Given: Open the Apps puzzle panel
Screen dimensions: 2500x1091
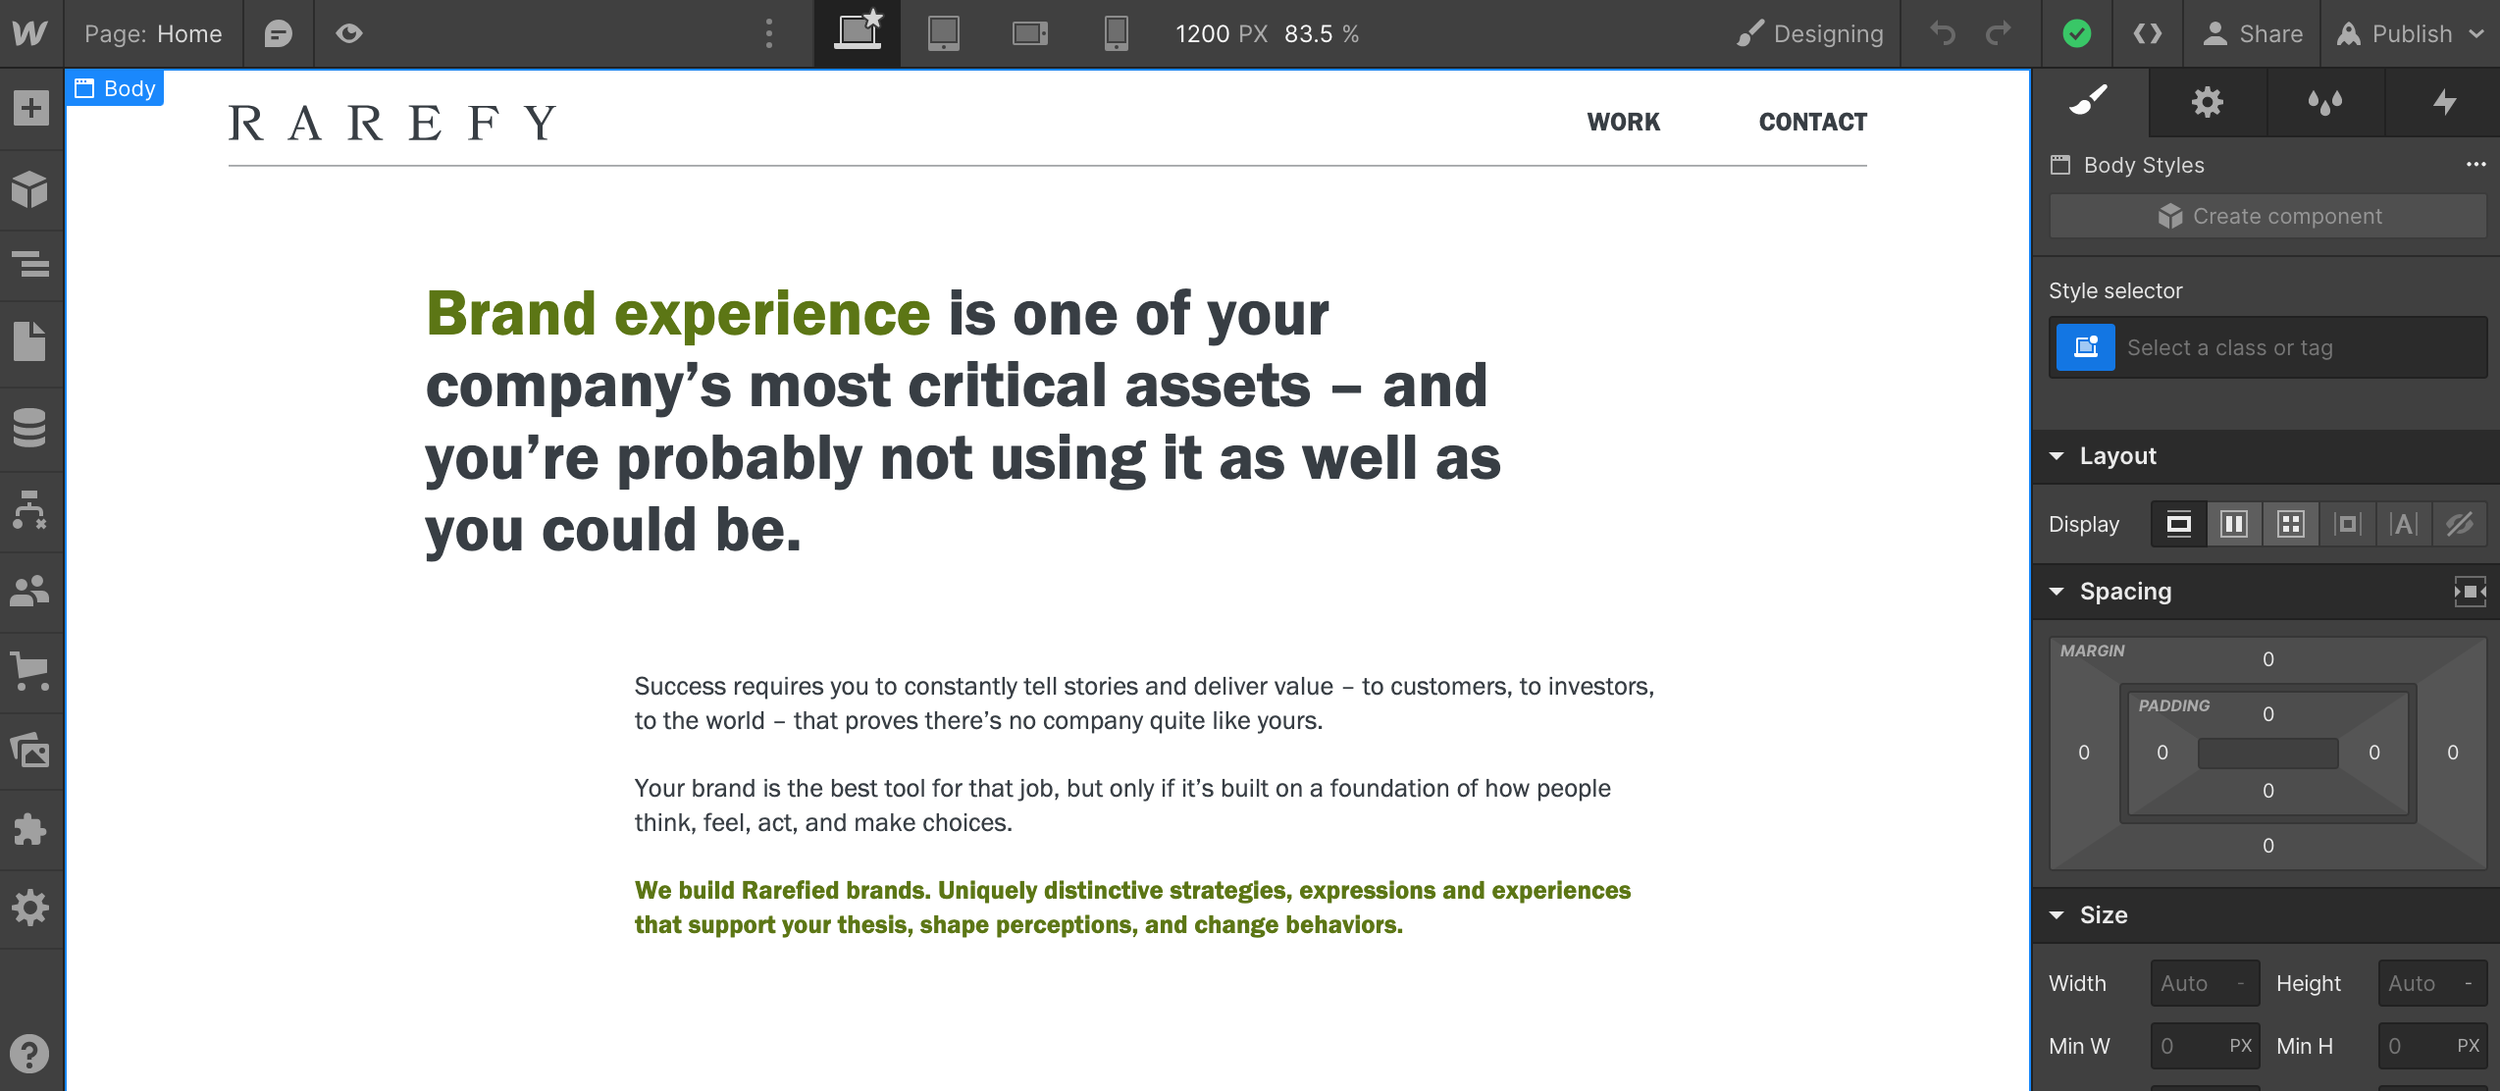Looking at the screenshot, I should pos(31,829).
